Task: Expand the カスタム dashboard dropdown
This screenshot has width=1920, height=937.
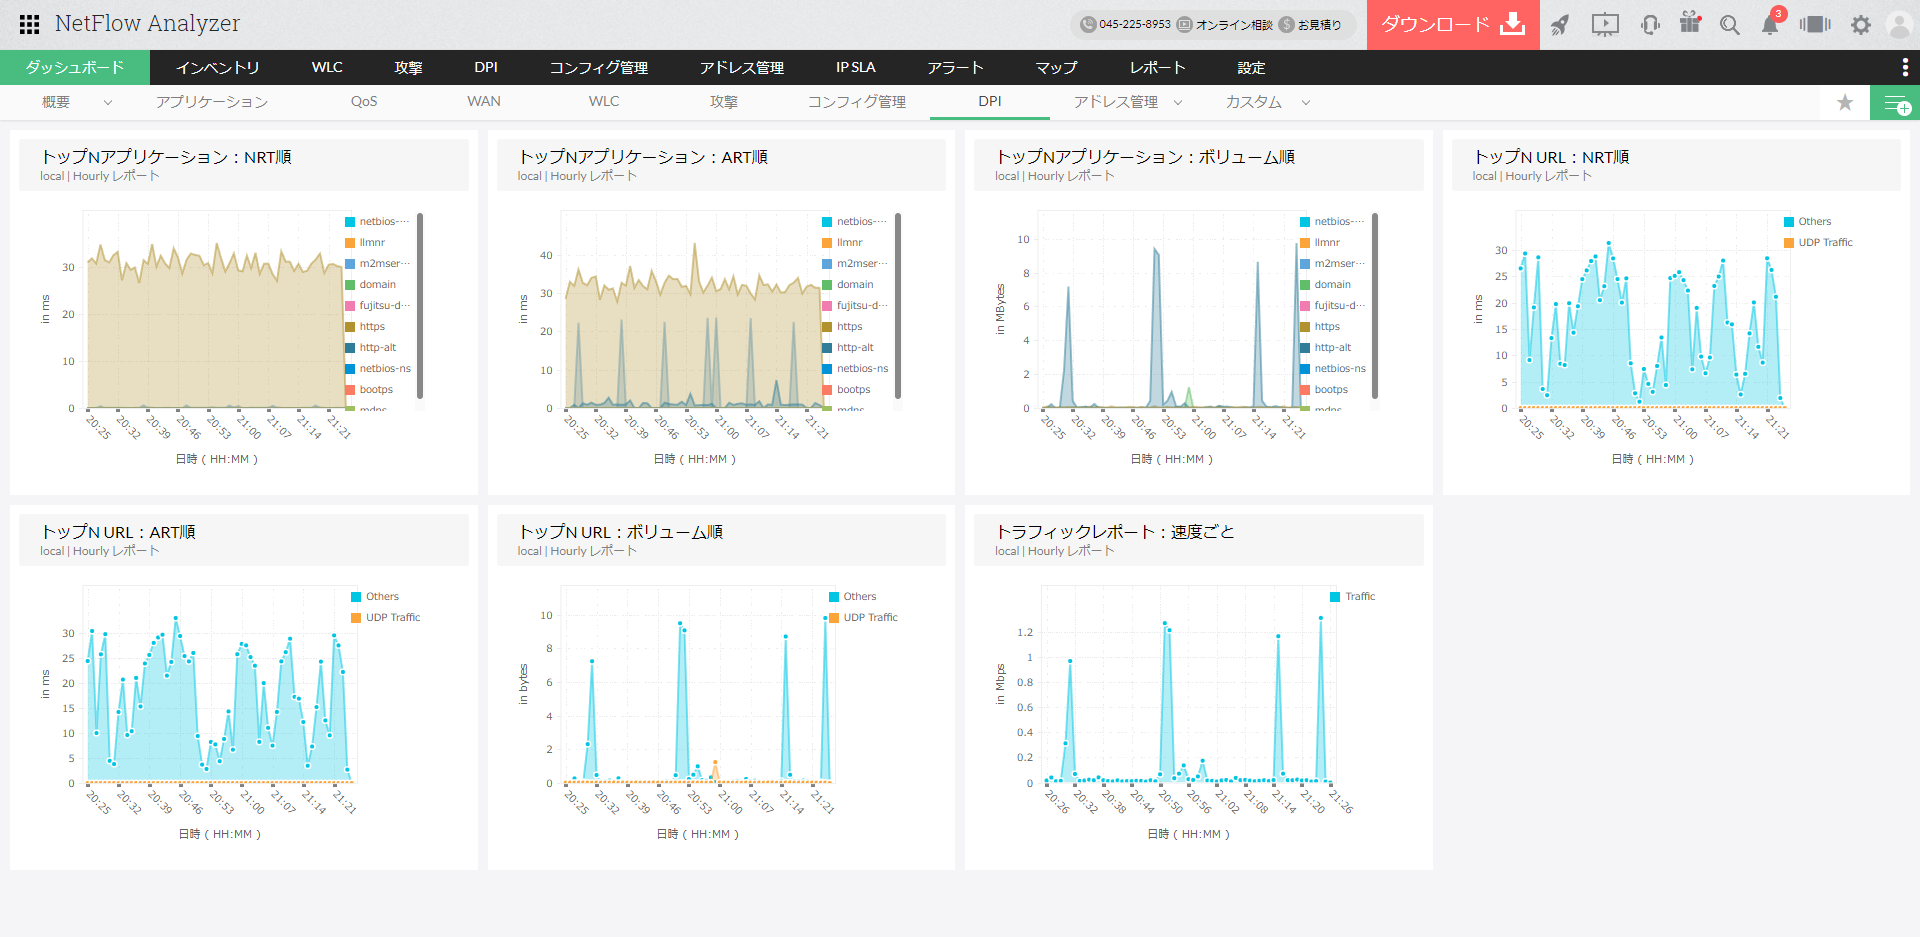Action: tap(1306, 102)
